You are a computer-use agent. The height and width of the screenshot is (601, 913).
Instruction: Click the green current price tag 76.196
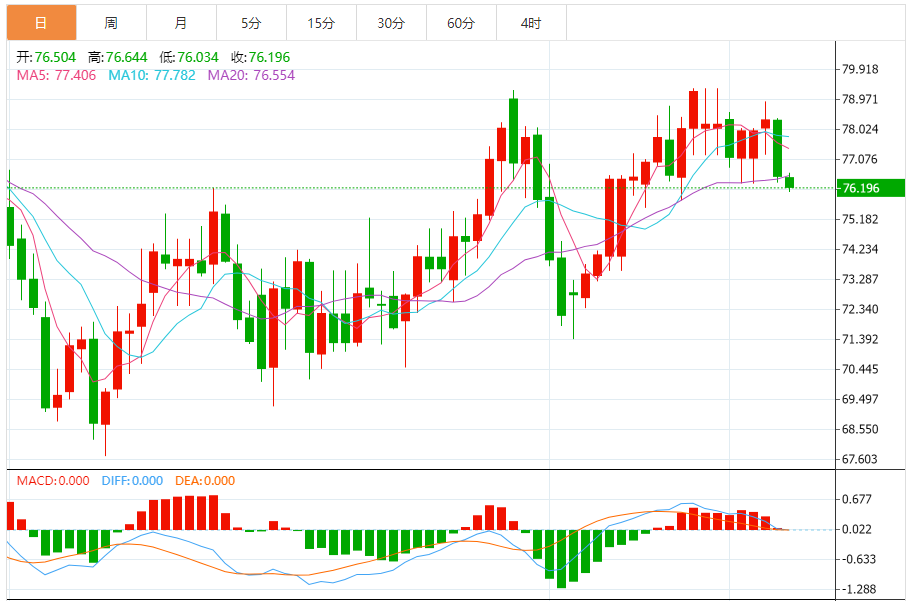click(x=870, y=188)
